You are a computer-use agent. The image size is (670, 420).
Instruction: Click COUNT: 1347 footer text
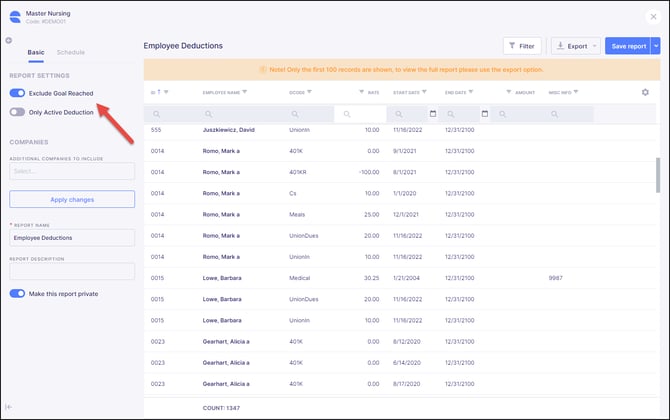221,408
